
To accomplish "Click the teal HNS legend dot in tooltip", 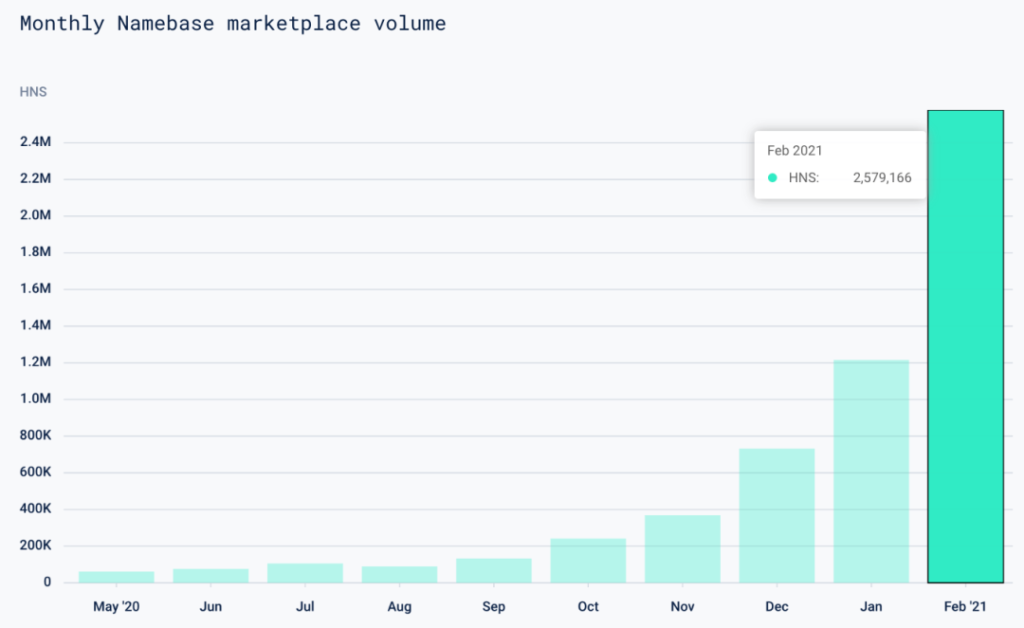I will coord(773,178).
